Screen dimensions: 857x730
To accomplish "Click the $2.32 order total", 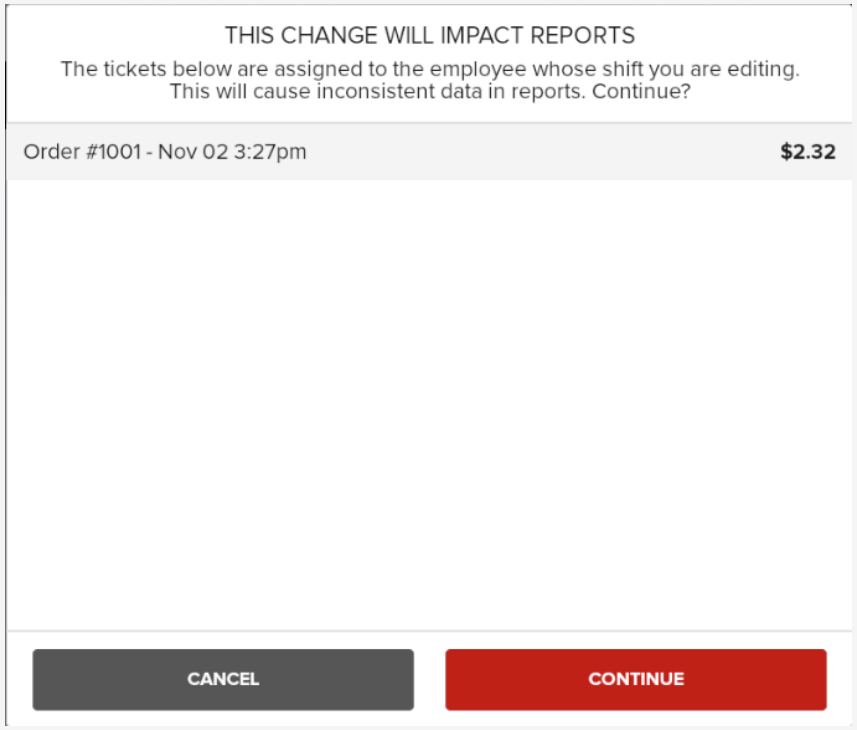I will tap(807, 153).
